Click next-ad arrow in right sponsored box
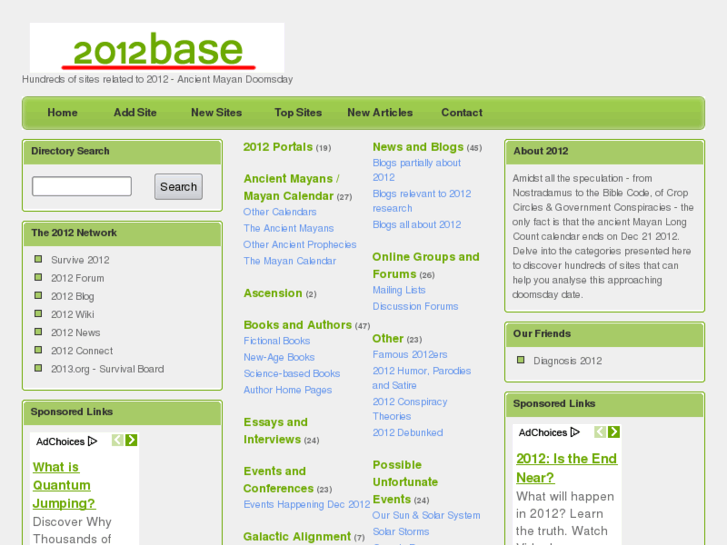Screen dimensions: 727x545 (x=614, y=432)
